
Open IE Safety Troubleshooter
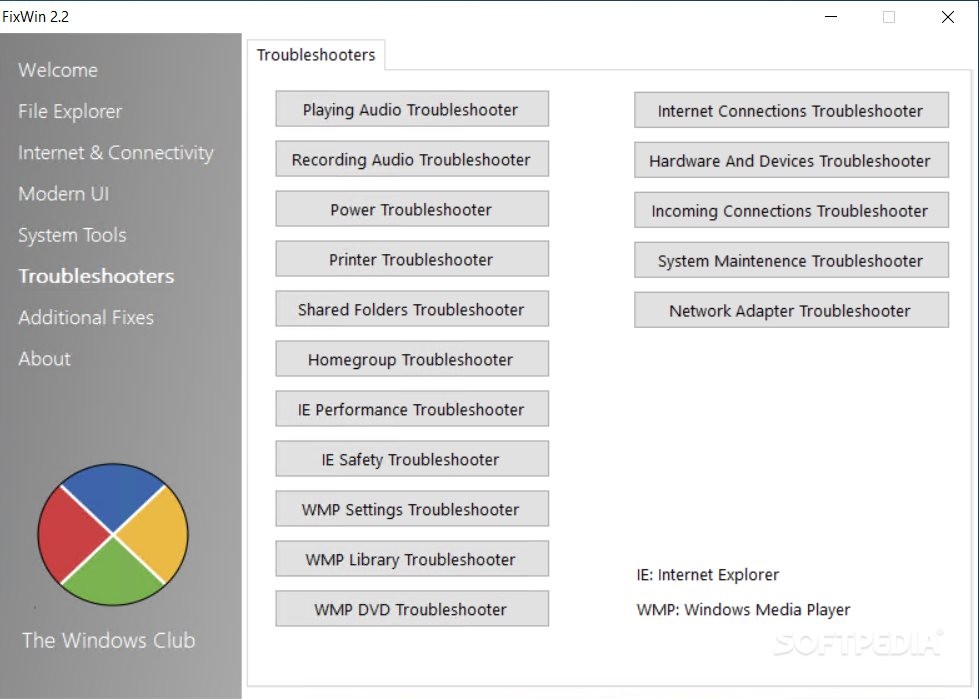pyautogui.click(x=412, y=459)
